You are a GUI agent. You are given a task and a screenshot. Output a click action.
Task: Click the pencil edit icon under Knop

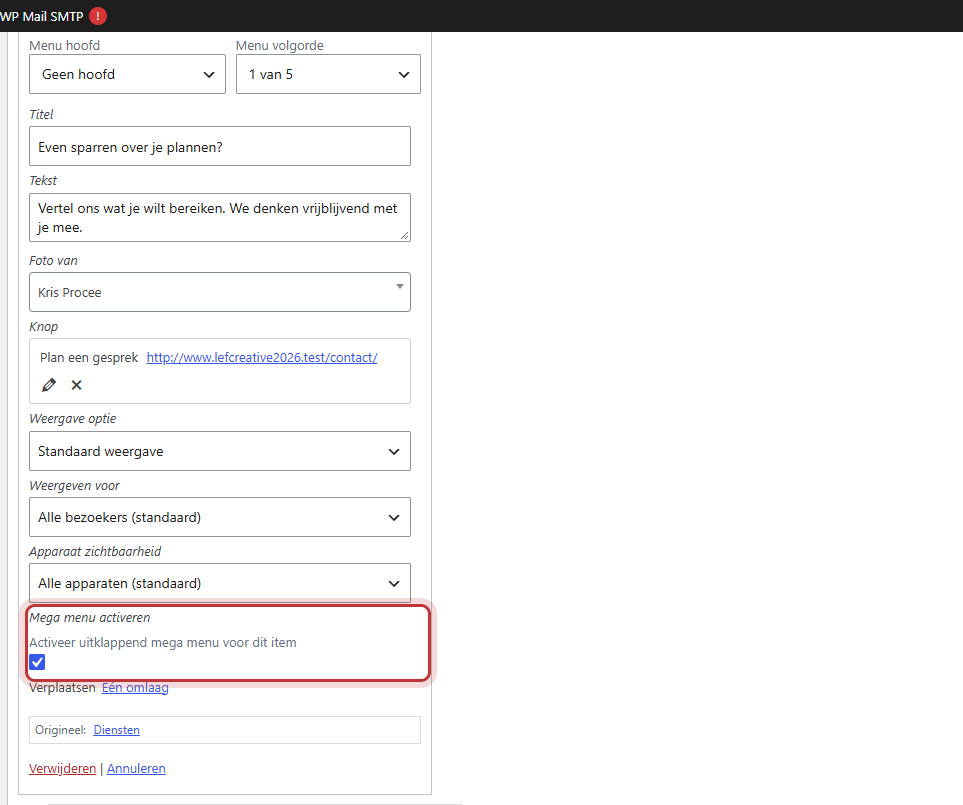coord(49,385)
